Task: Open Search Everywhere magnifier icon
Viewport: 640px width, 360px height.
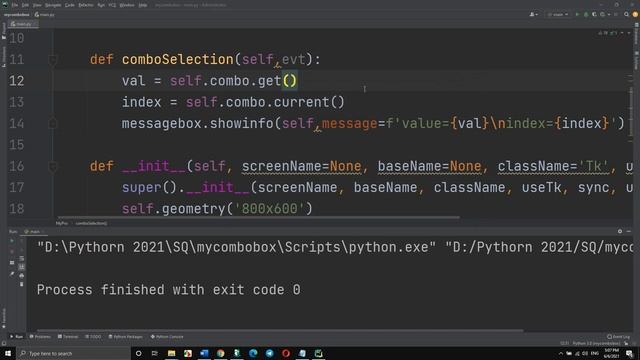Action: (x=626, y=15)
